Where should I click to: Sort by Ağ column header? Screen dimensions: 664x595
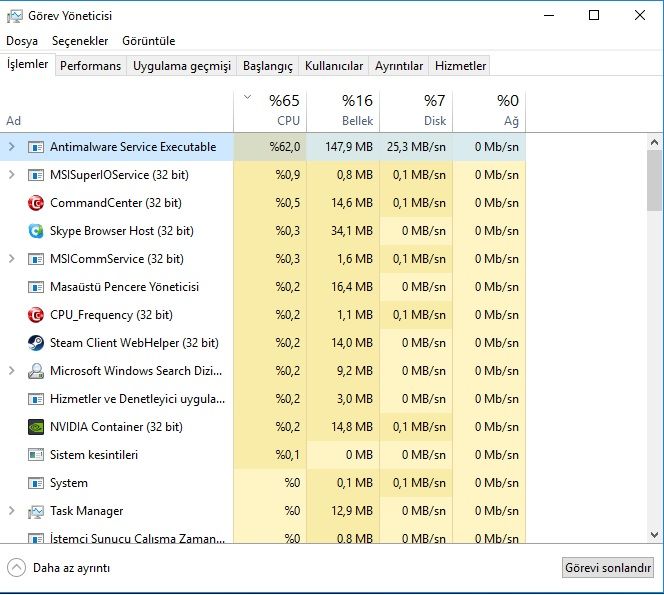tap(489, 111)
